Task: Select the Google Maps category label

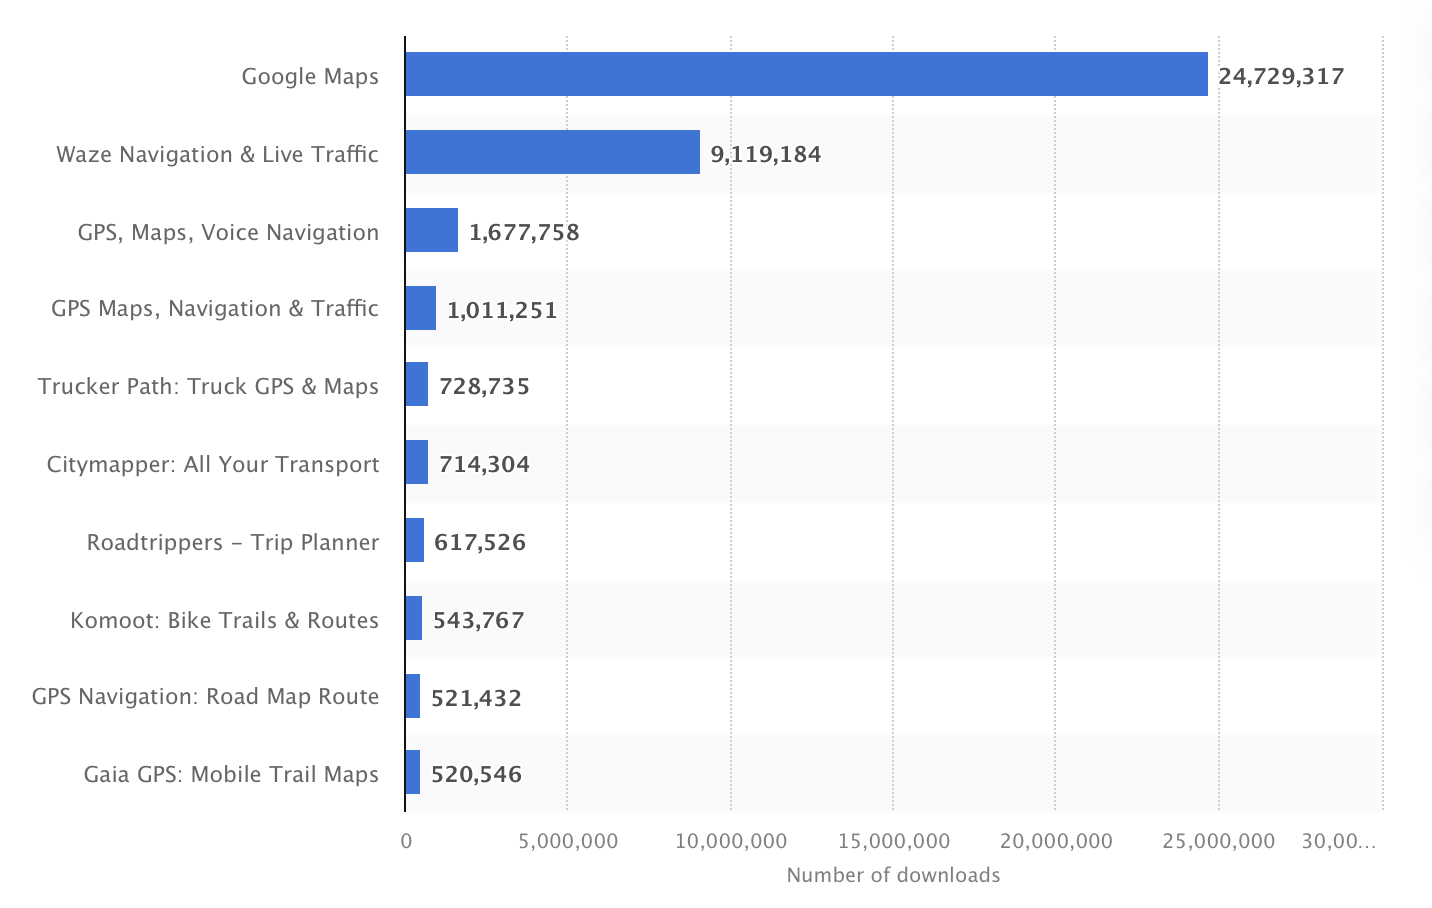Action: click(x=310, y=76)
